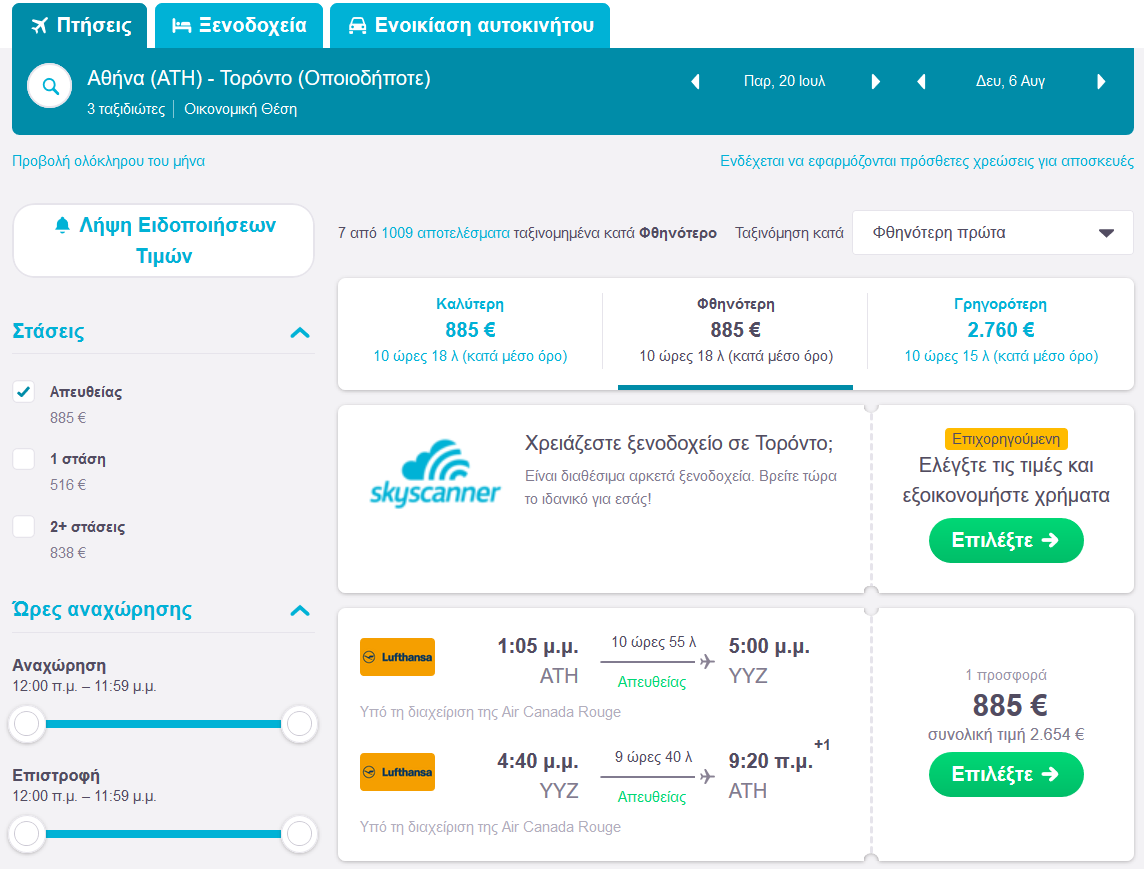The height and width of the screenshot is (869, 1144).
Task: Click left handle of Αναχώρηση time slider
Action: [27, 723]
